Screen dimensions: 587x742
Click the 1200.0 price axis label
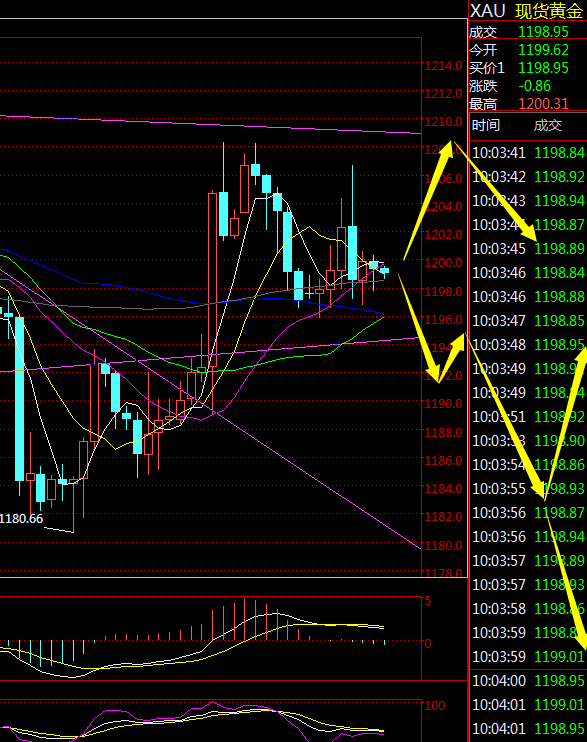coord(443,263)
